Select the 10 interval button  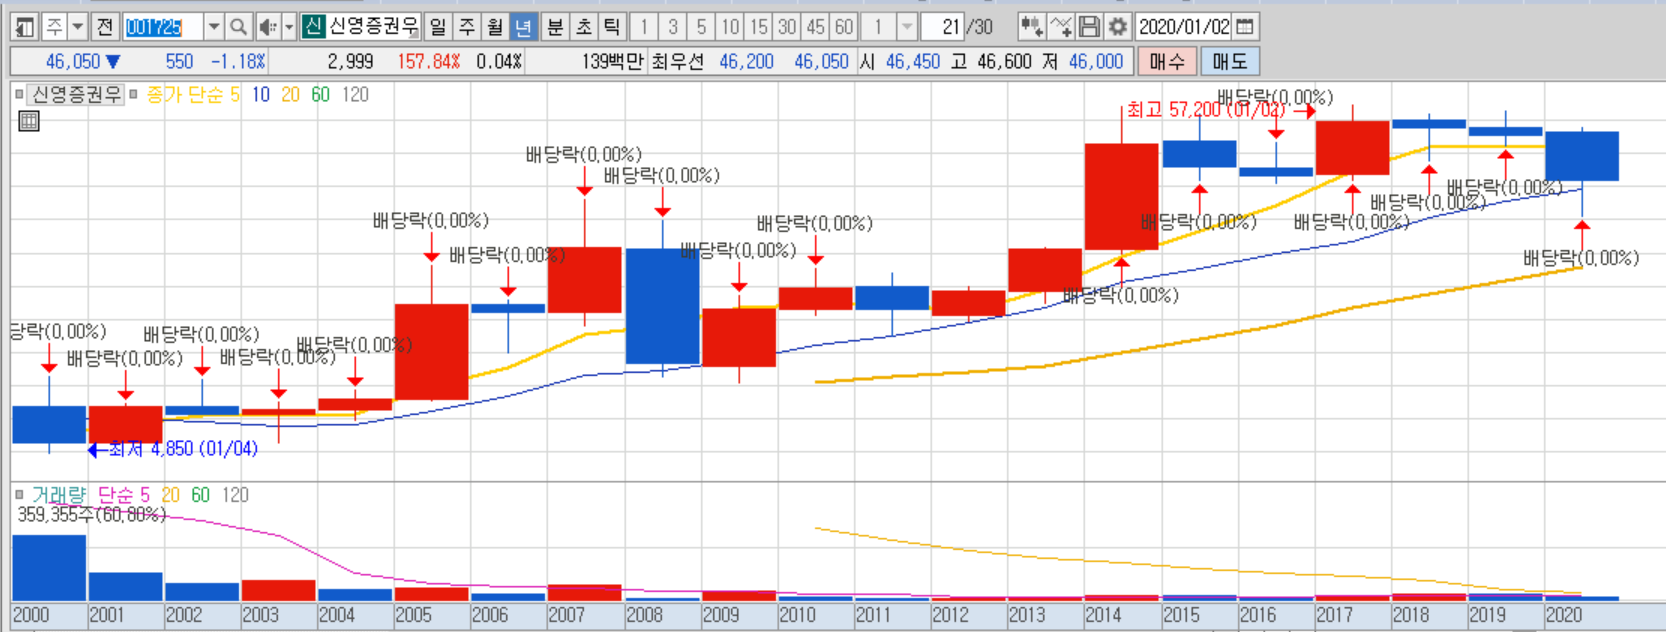pyautogui.click(x=730, y=27)
